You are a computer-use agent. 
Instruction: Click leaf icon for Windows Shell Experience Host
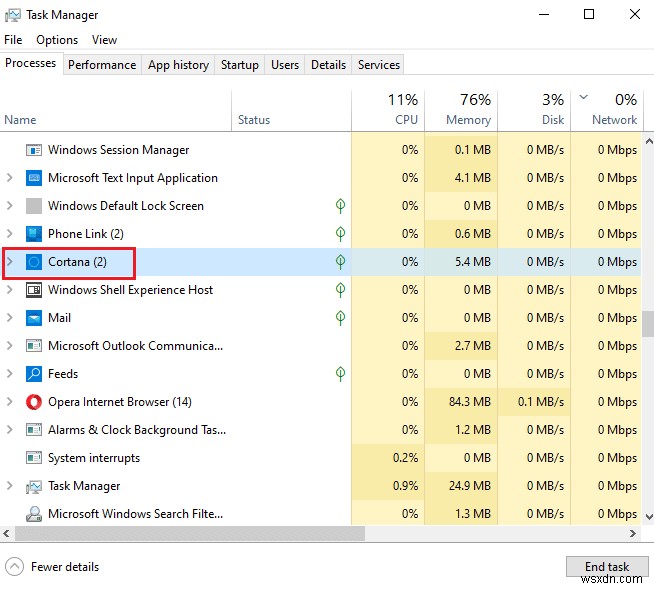click(340, 290)
